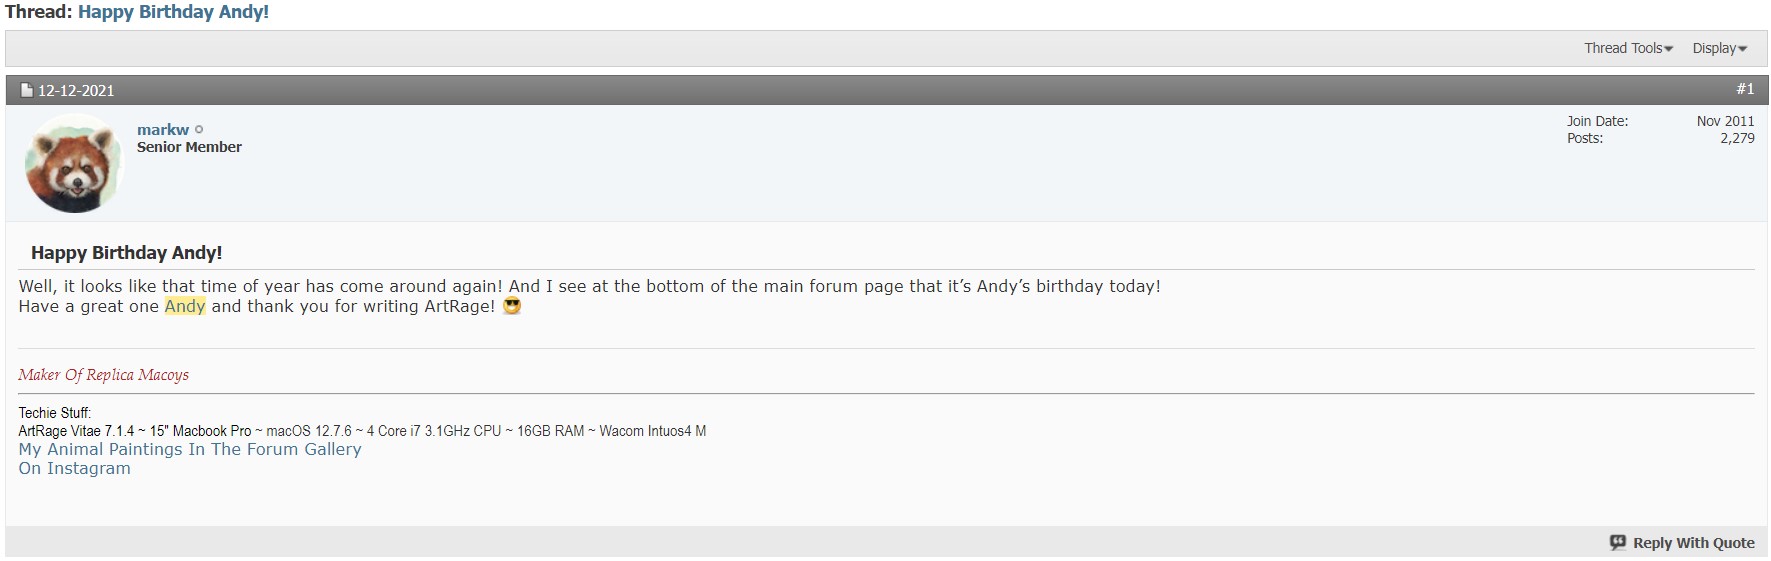Click the Join Date label in user info
This screenshot has height=561, width=1771.
pos(1597,121)
